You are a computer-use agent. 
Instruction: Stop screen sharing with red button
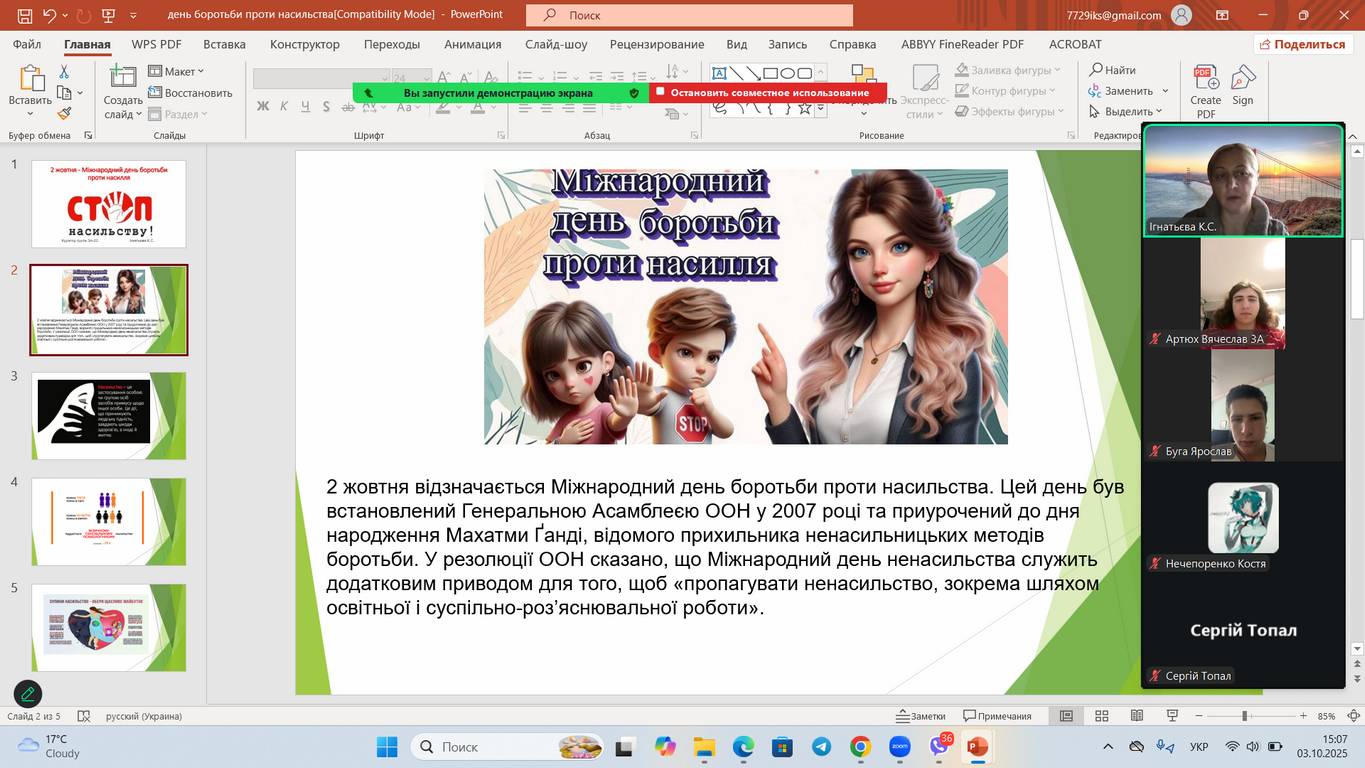(768, 93)
